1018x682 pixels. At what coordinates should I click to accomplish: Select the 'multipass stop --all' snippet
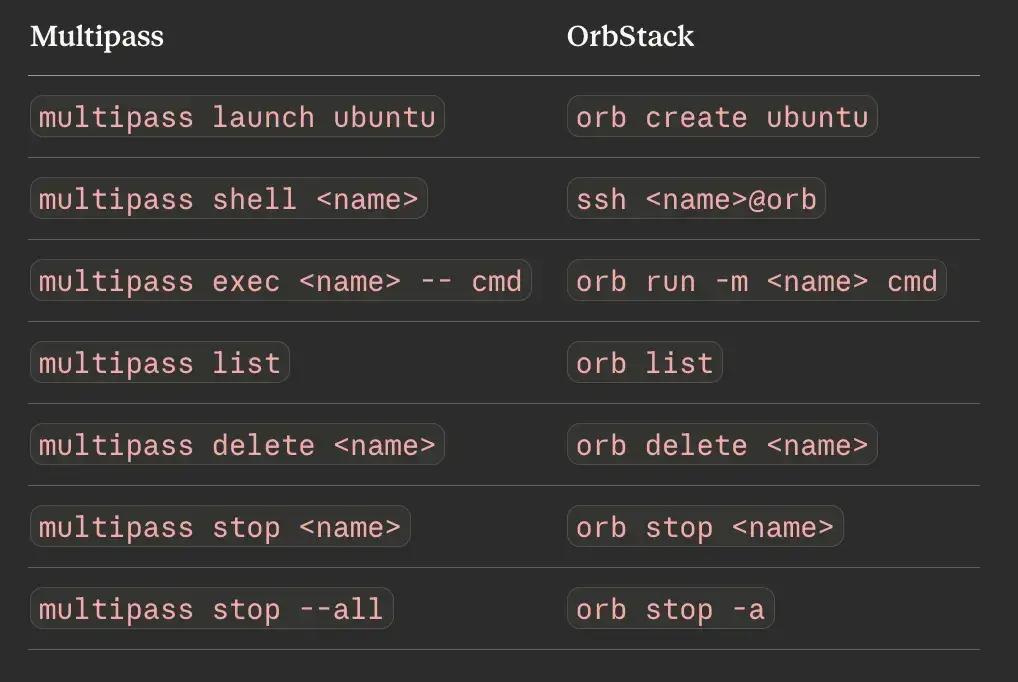(212, 608)
